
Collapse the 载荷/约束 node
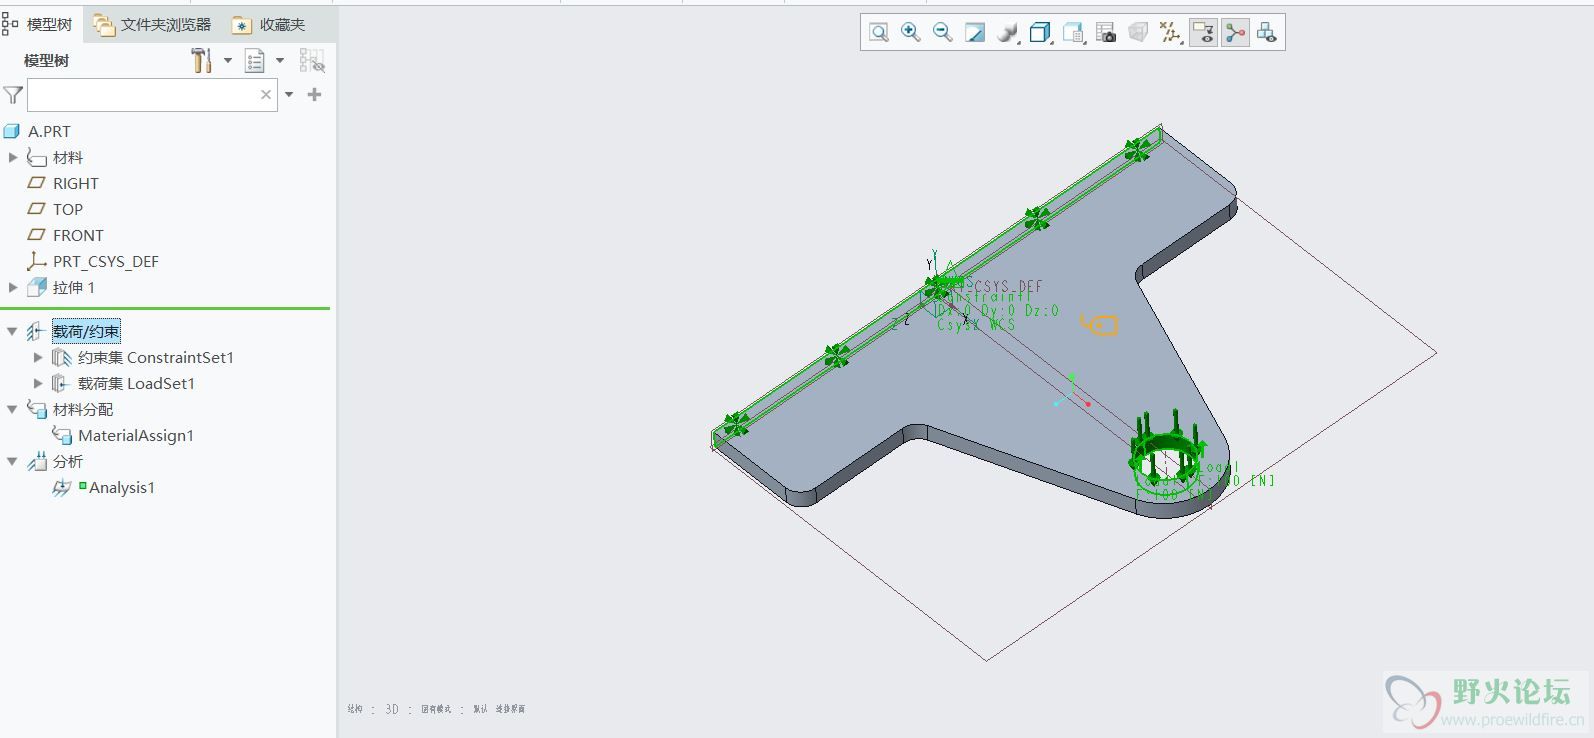point(12,331)
